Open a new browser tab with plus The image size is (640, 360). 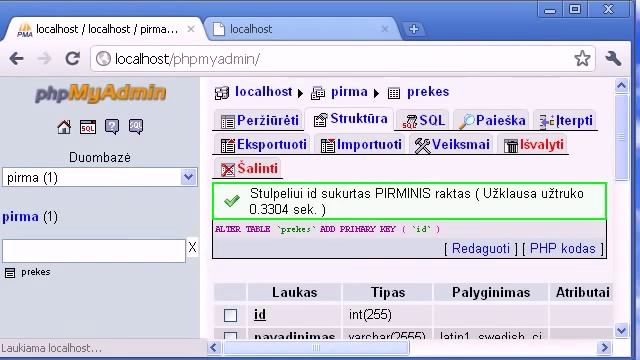point(414,29)
